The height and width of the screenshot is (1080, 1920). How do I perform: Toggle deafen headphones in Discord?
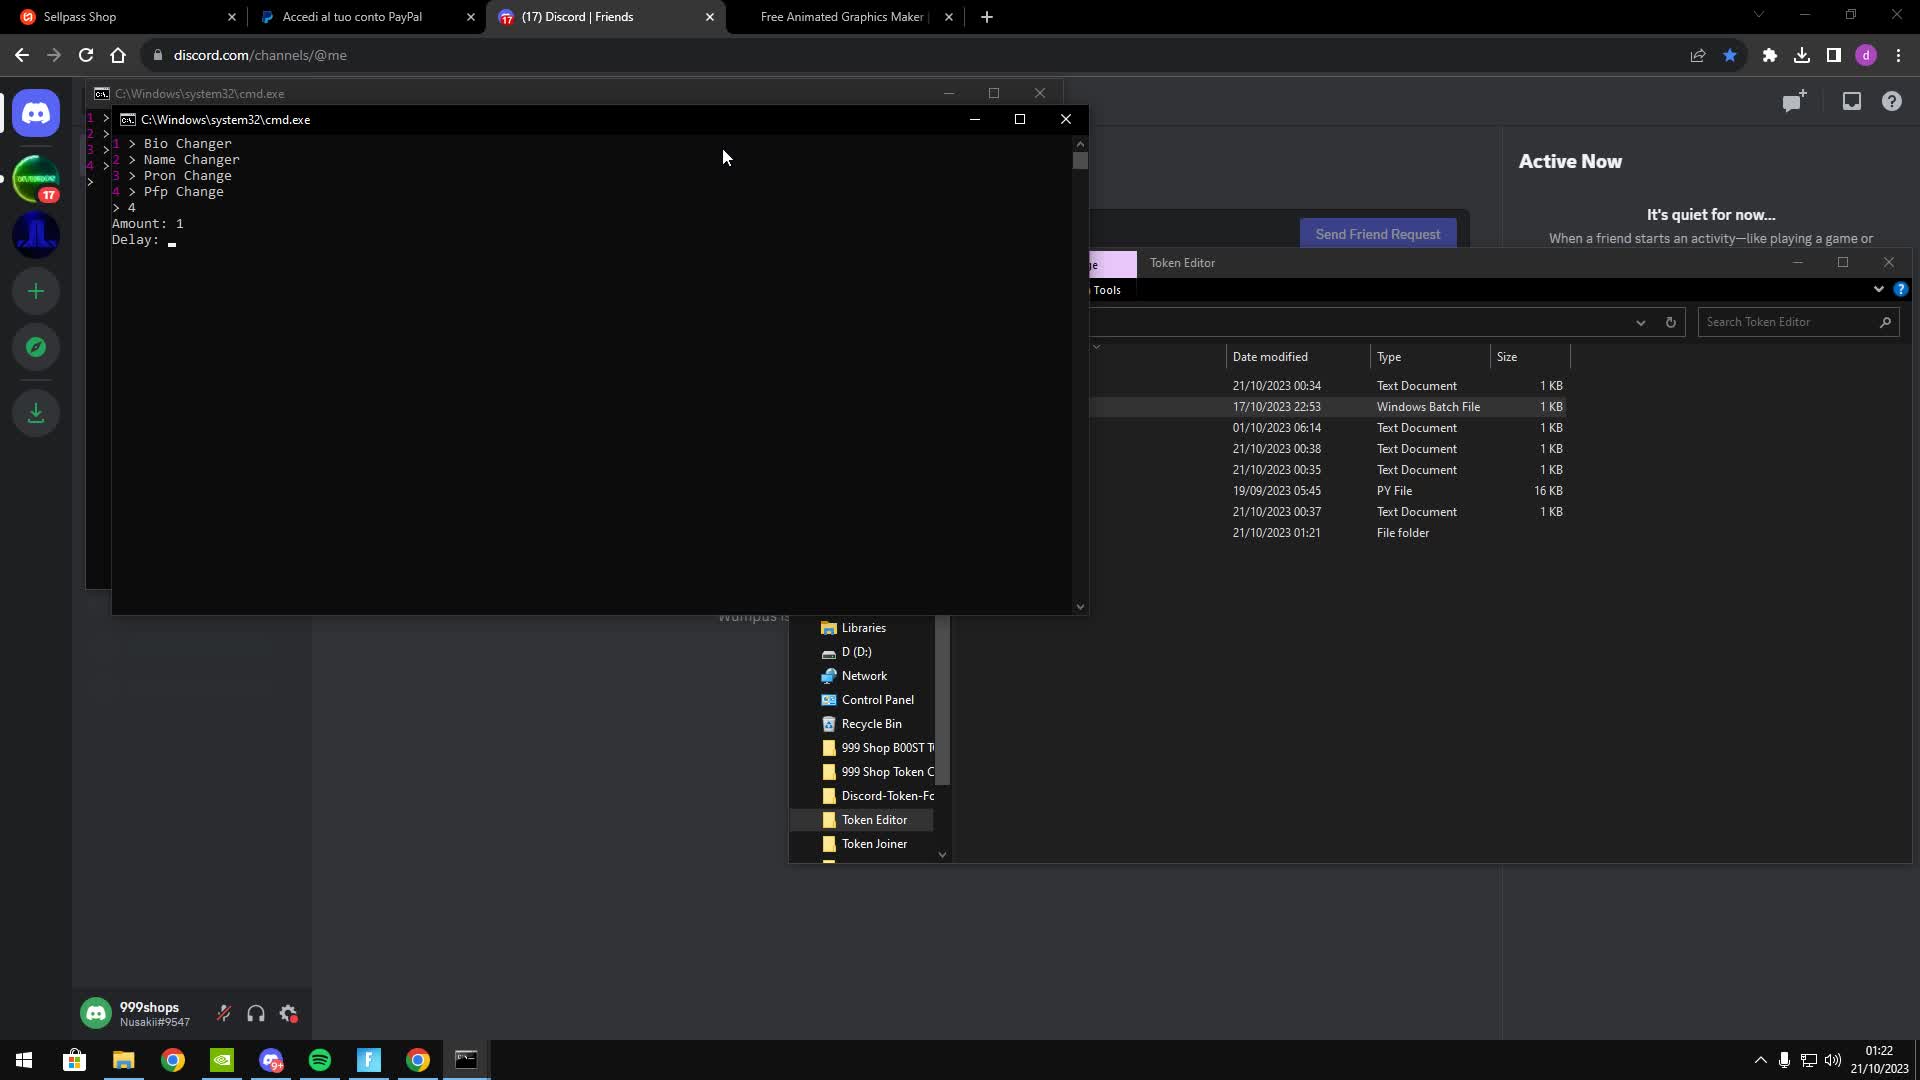[256, 1013]
